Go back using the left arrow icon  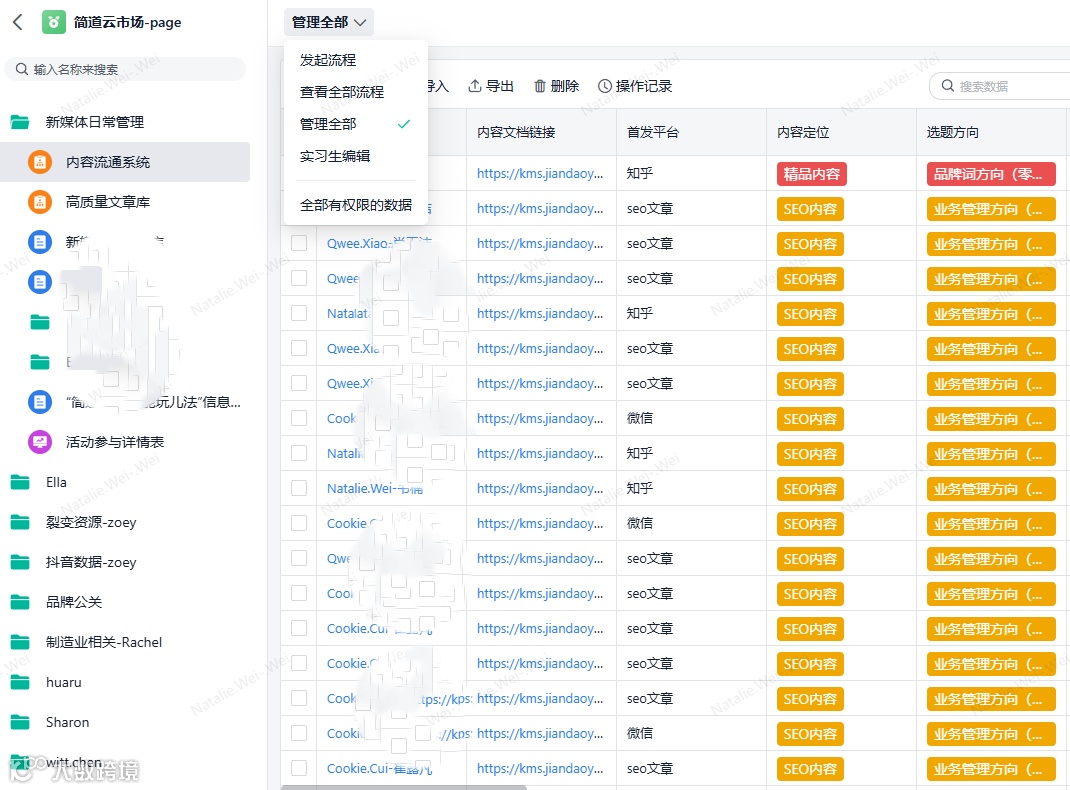point(18,23)
